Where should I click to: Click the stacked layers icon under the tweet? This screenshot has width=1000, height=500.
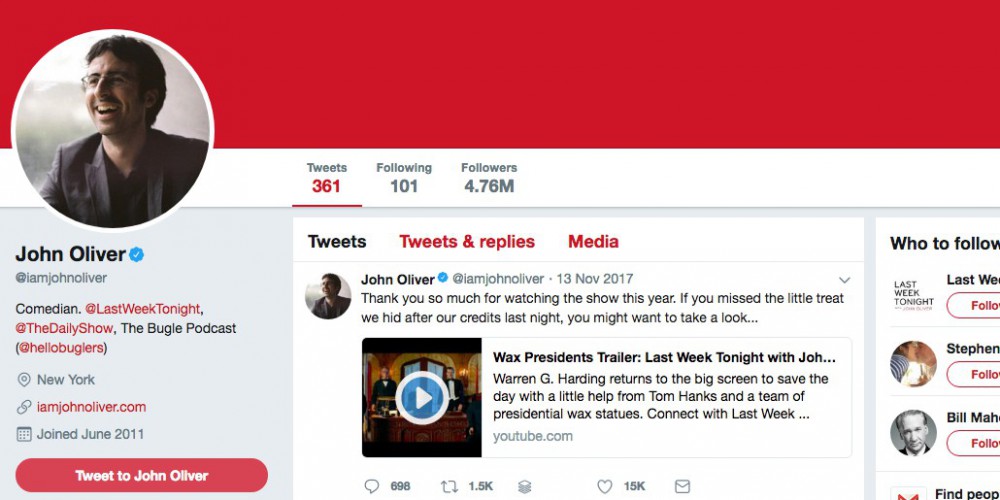click(x=525, y=487)
